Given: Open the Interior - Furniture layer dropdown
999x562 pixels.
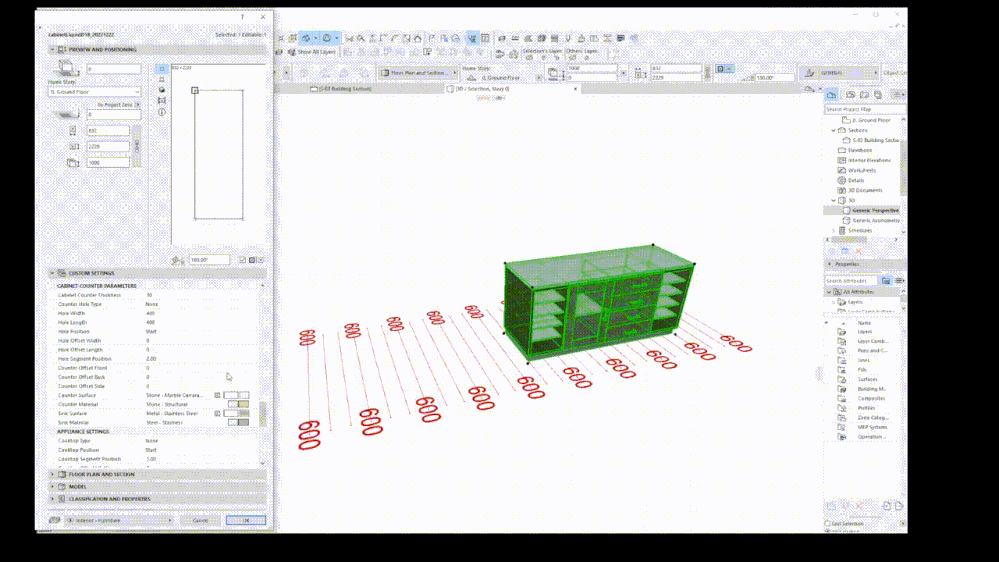Looking at the screenshot, I should pyautogui.click(x=119, y=521).
